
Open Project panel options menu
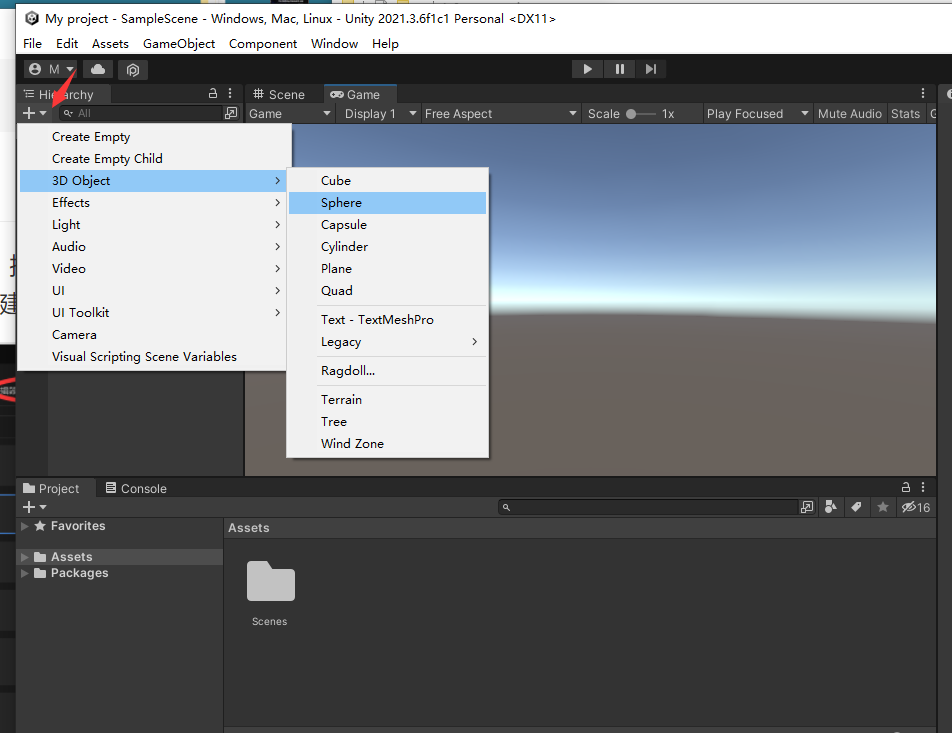tap(923, 487)
